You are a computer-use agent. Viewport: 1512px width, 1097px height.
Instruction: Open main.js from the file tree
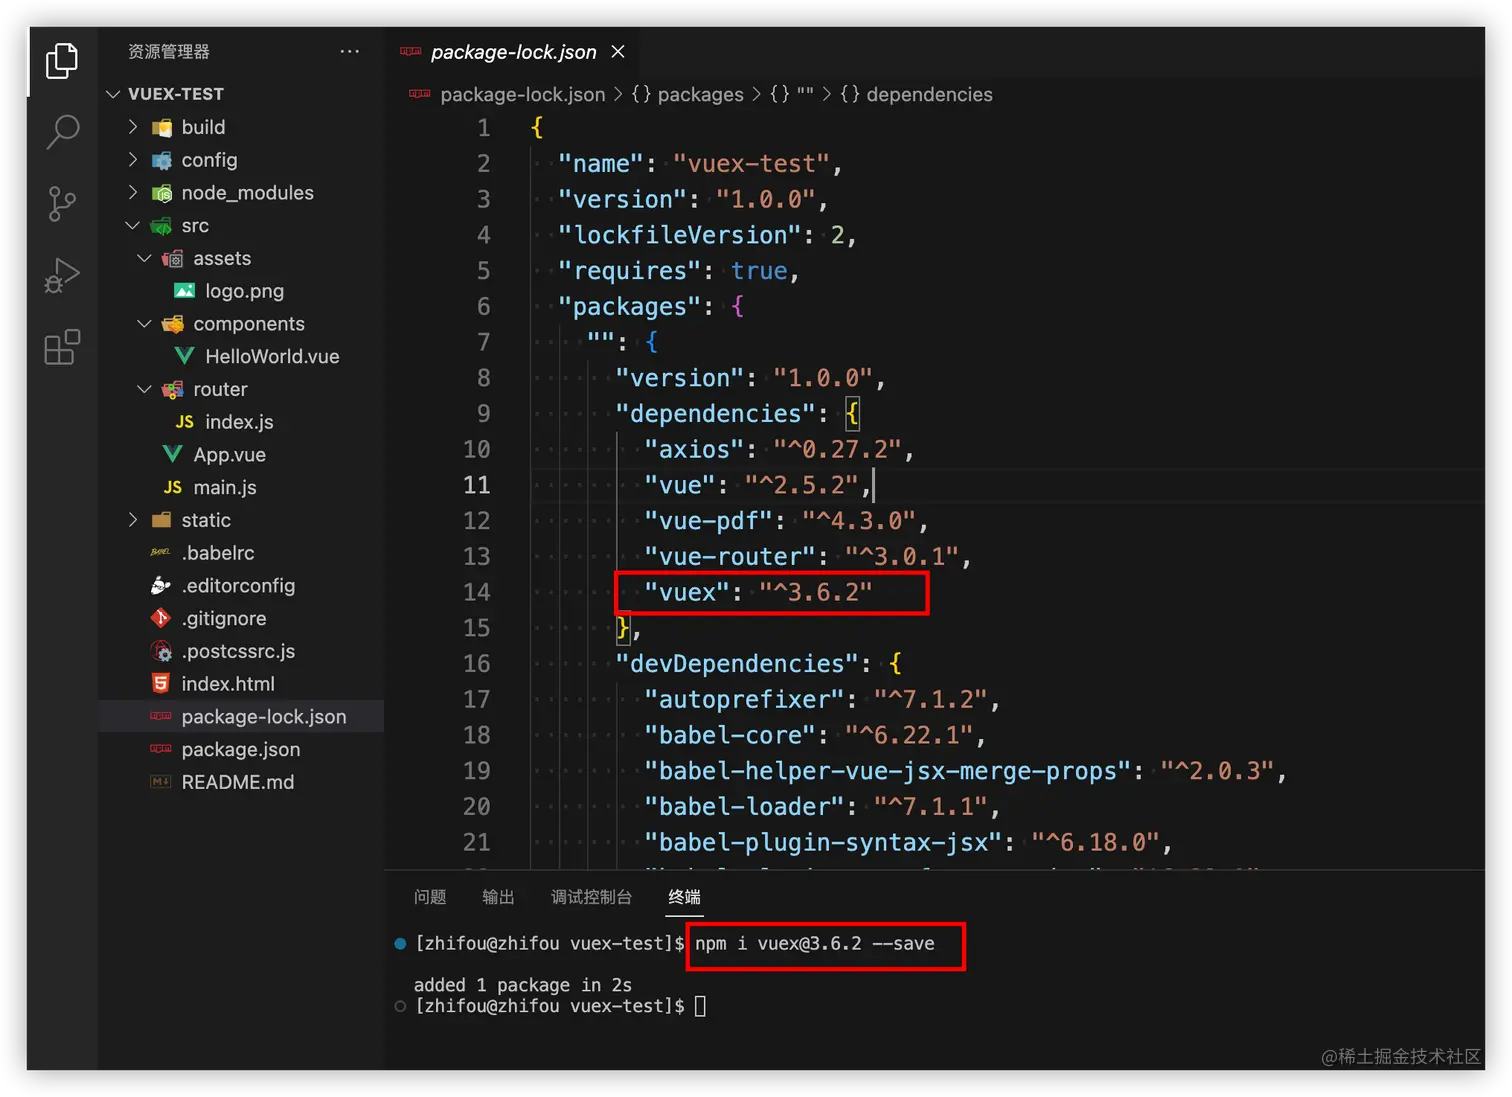click(225, 487)
